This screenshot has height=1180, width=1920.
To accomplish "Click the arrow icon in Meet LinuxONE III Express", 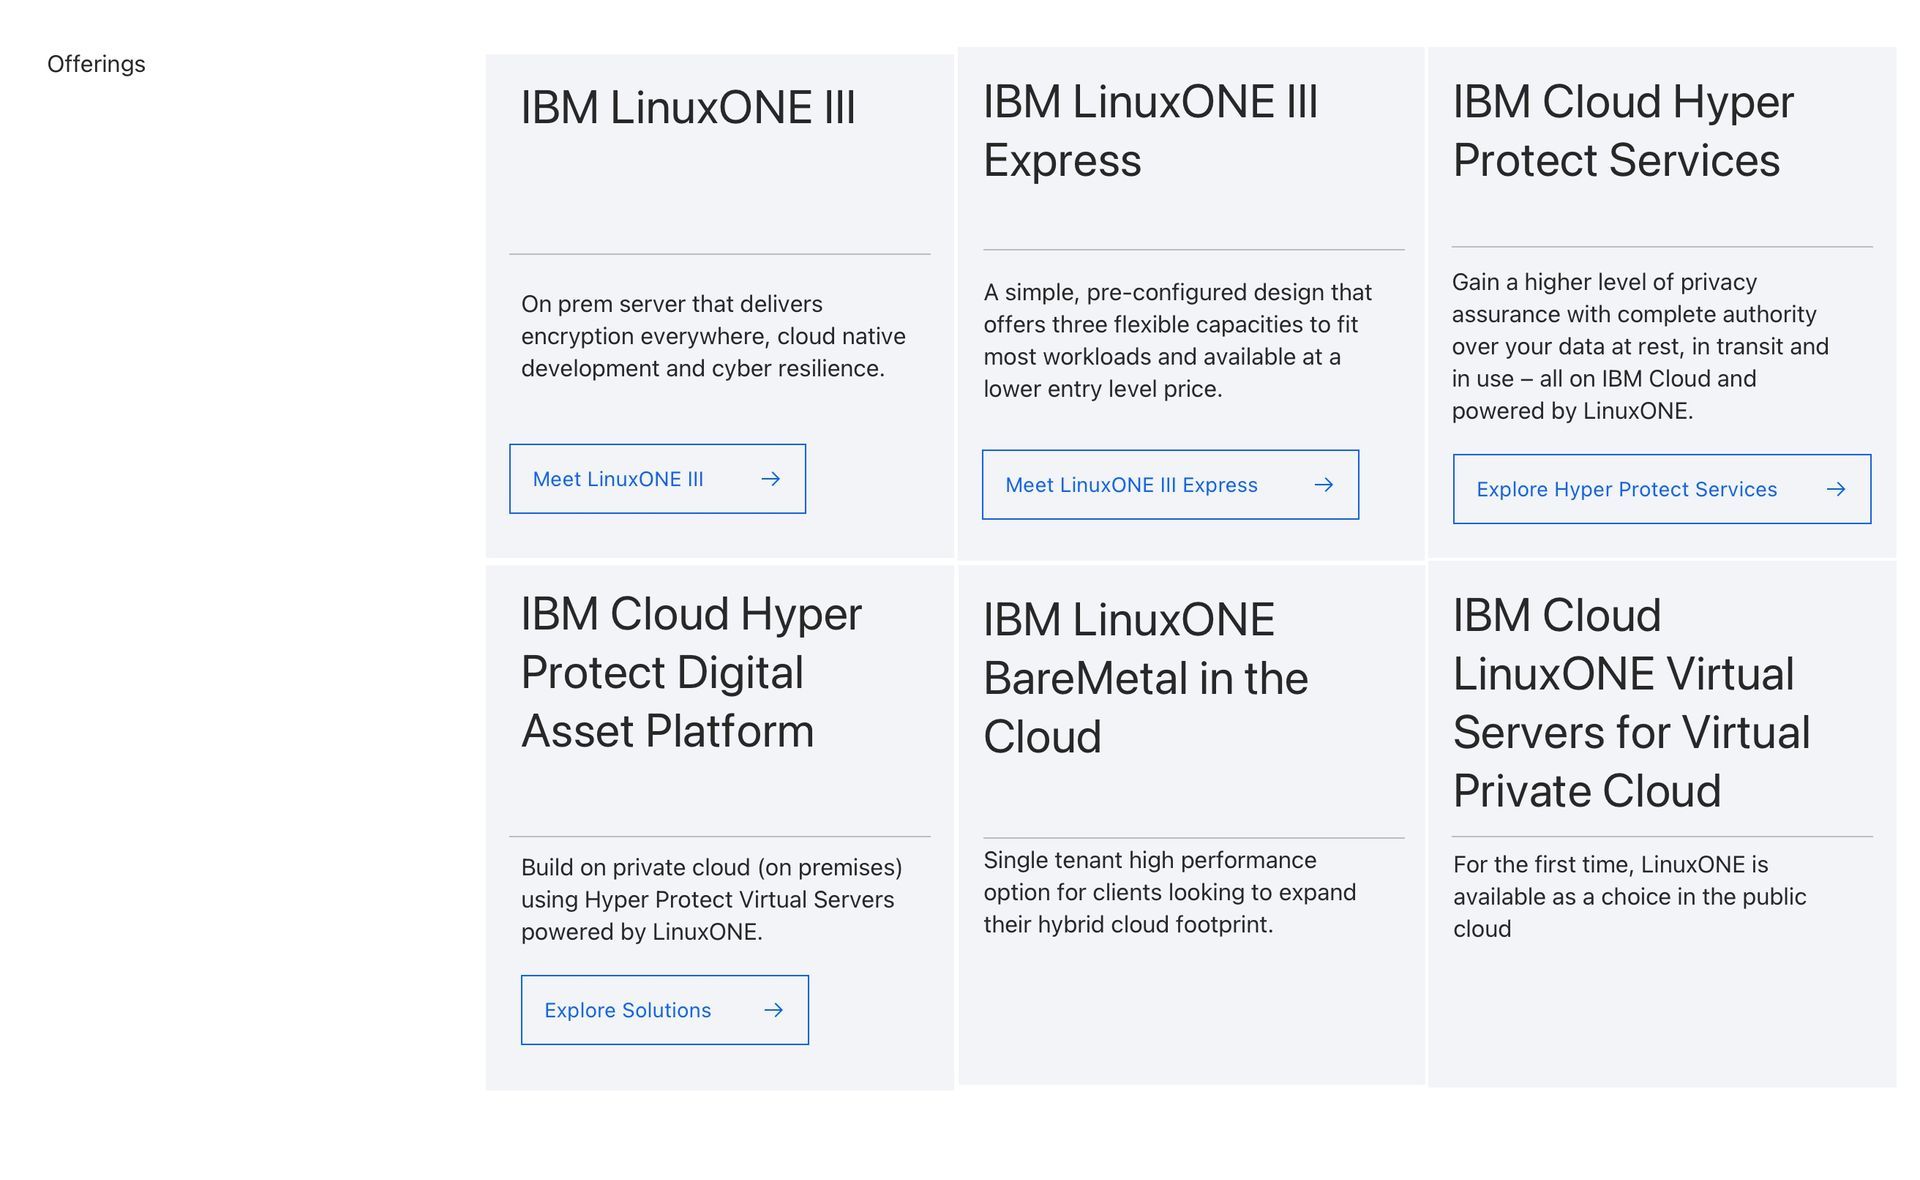I will [x=1324, y=485].
